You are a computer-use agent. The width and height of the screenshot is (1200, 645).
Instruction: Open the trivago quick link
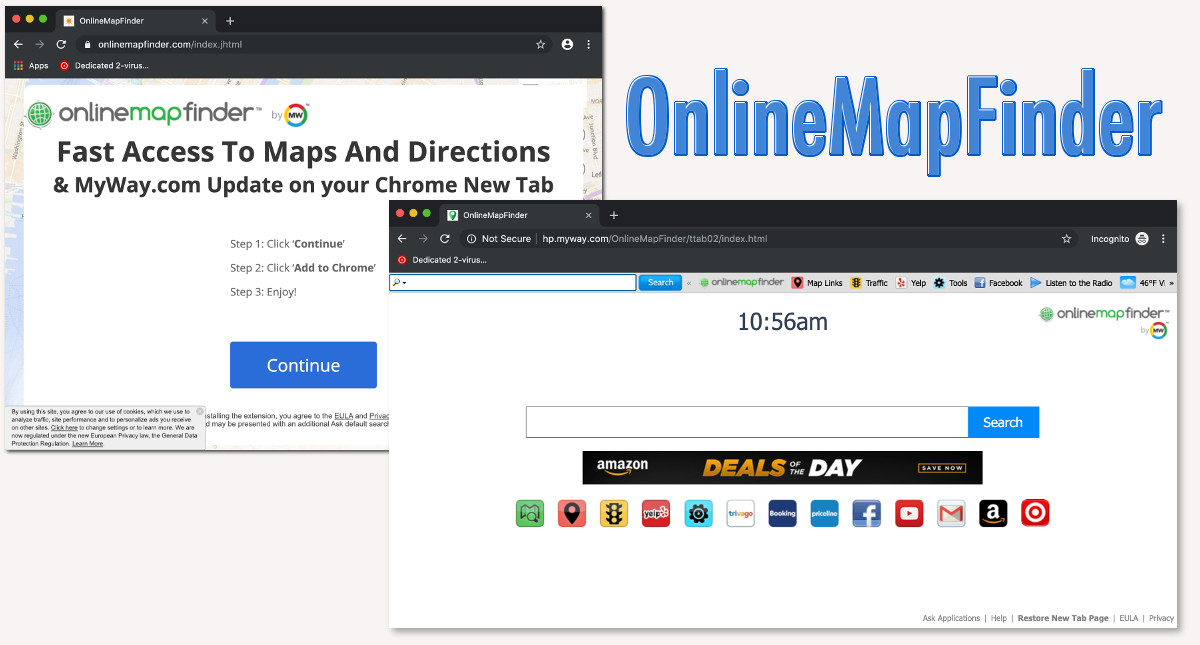740,513
